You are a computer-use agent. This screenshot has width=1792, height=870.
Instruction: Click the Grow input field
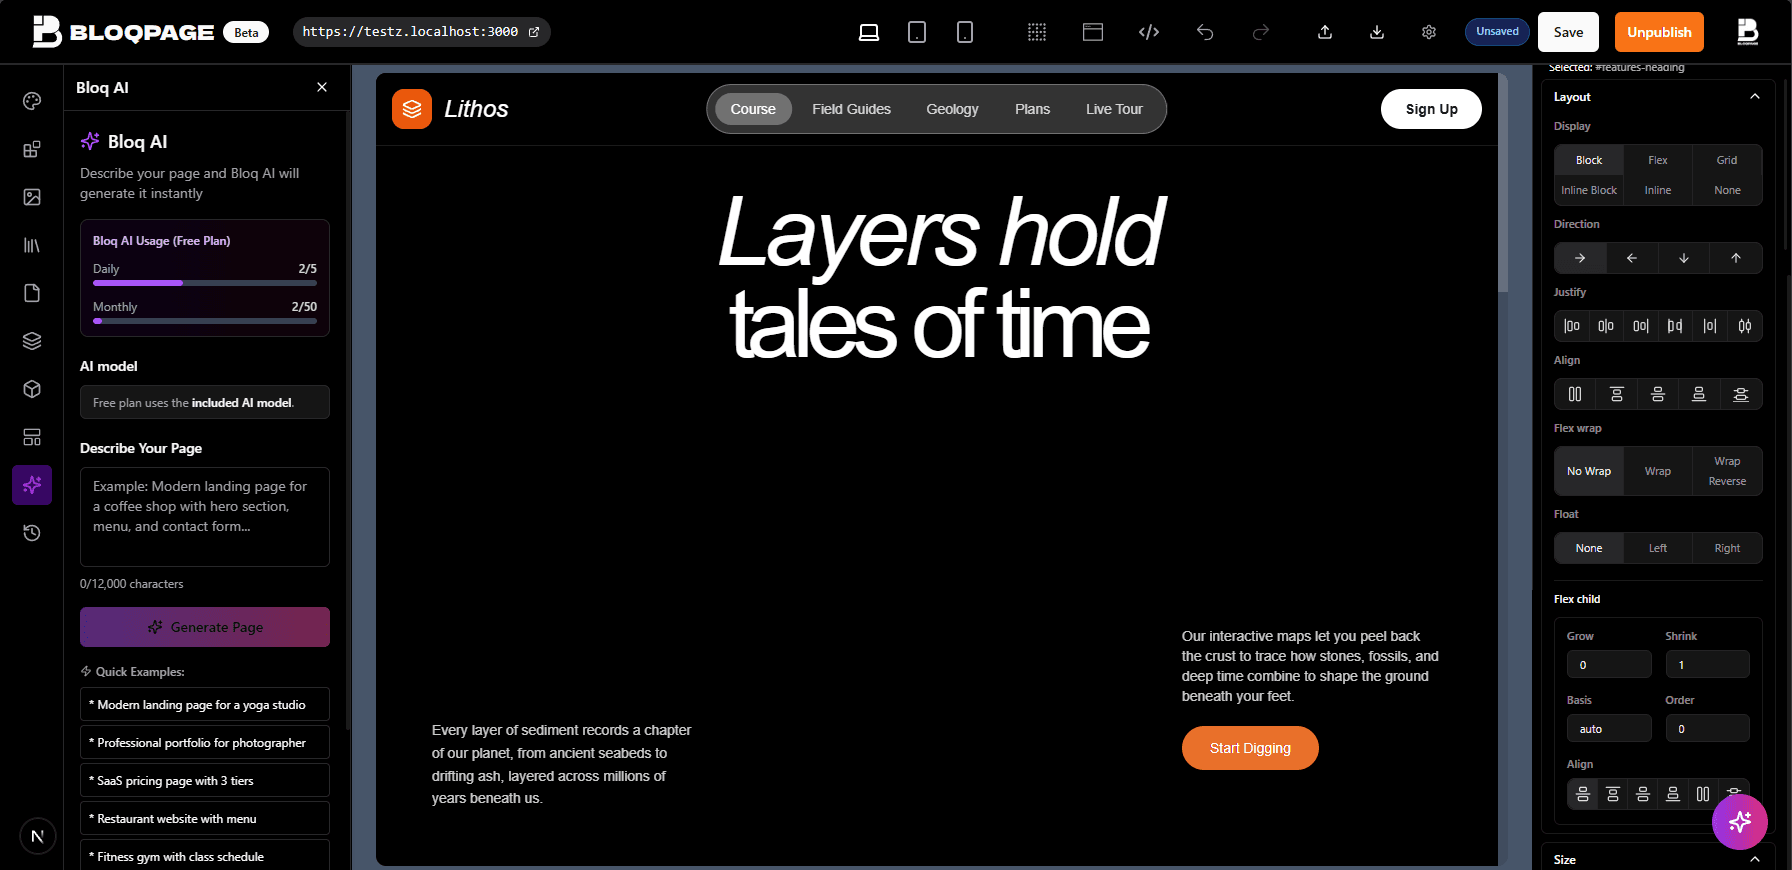pyautogui.click(x=1609, y=665)
